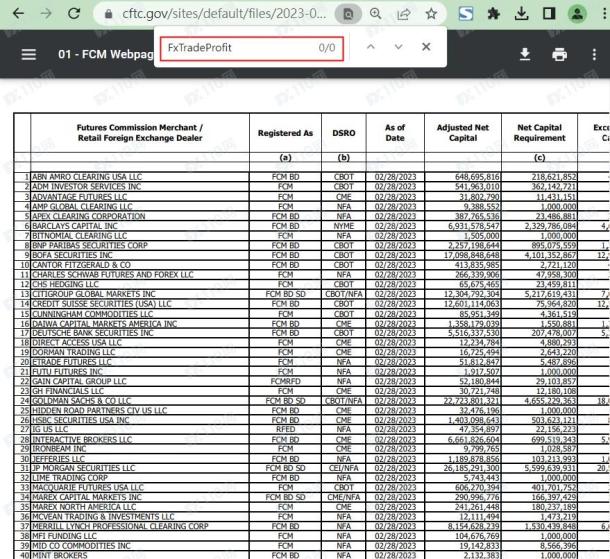Click the find box containing FxTradeProfit
Screen dimensions: 610x559
[x=252, y=48]
